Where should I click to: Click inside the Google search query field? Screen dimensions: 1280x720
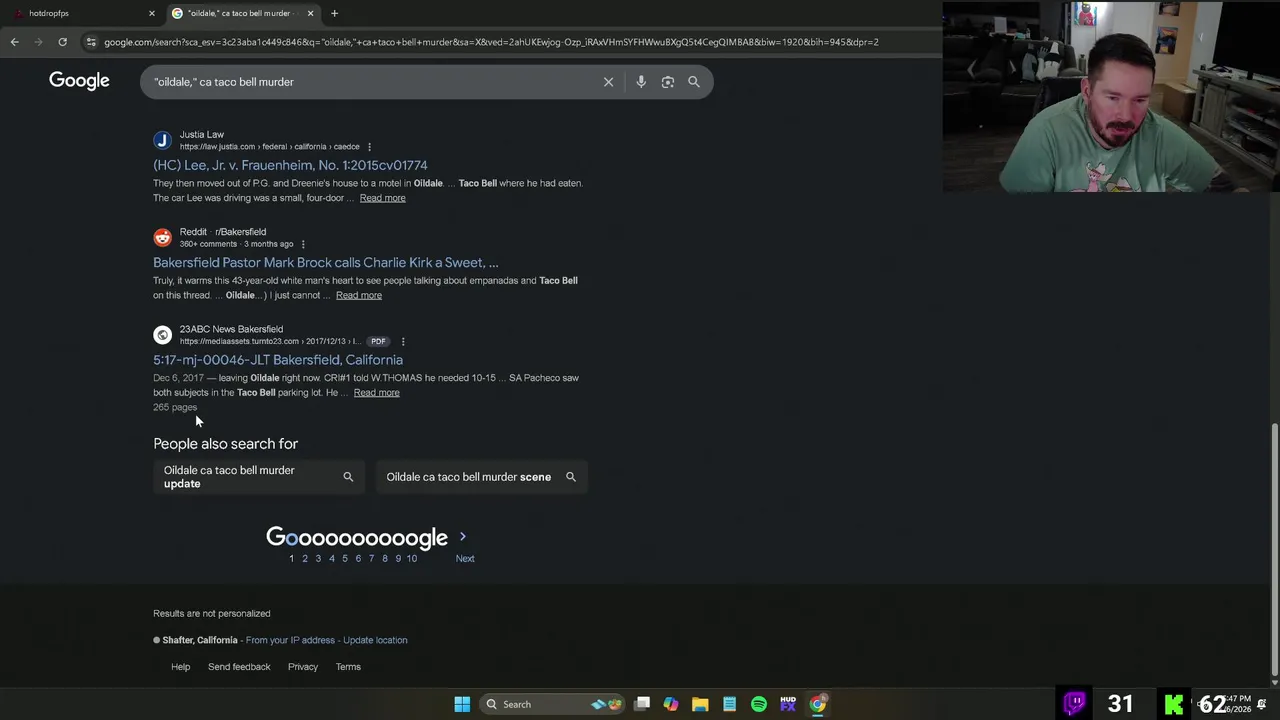[x=370, y=82]
